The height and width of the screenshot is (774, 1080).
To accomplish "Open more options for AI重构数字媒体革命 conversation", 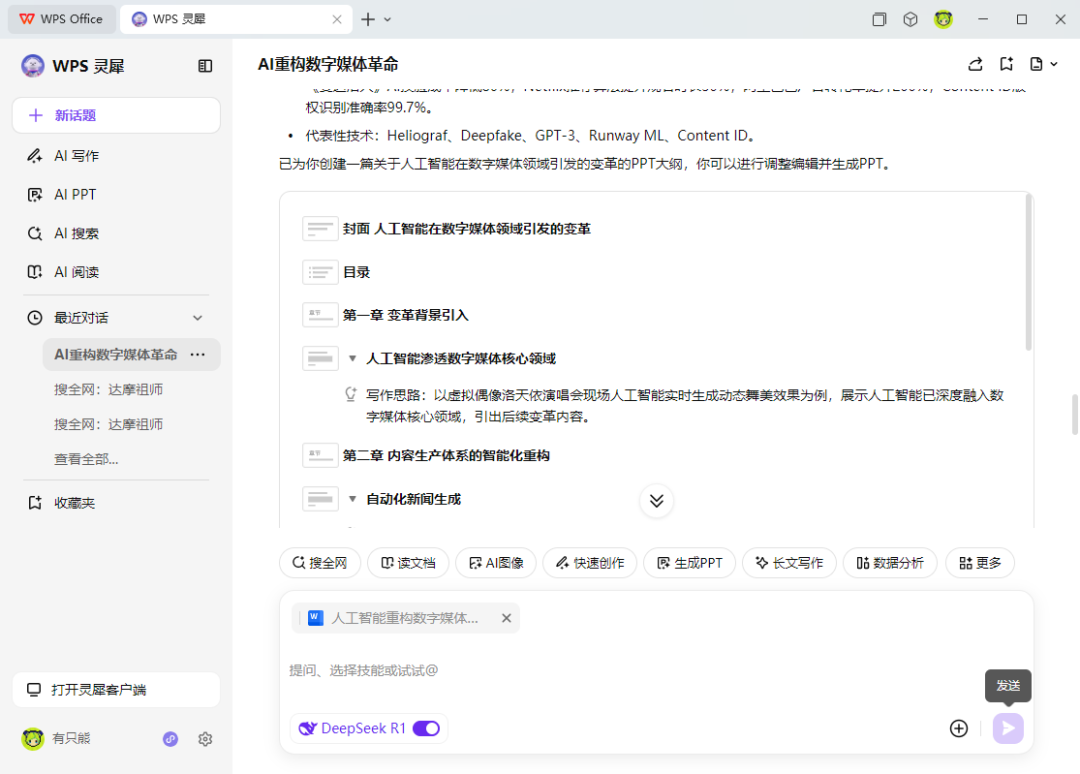I will pyautogui.click(x=198, y=355).
